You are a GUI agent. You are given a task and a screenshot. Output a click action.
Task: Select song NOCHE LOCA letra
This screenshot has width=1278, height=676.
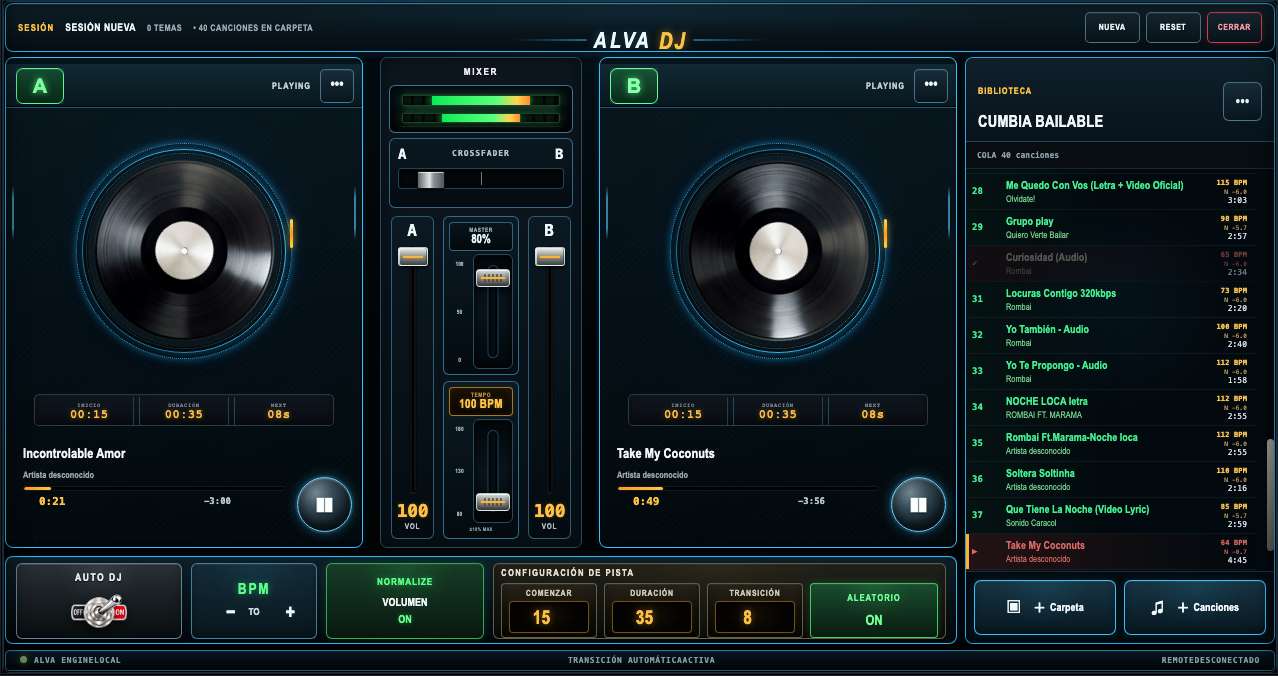pyautogui.click(x=1110, y=408)
